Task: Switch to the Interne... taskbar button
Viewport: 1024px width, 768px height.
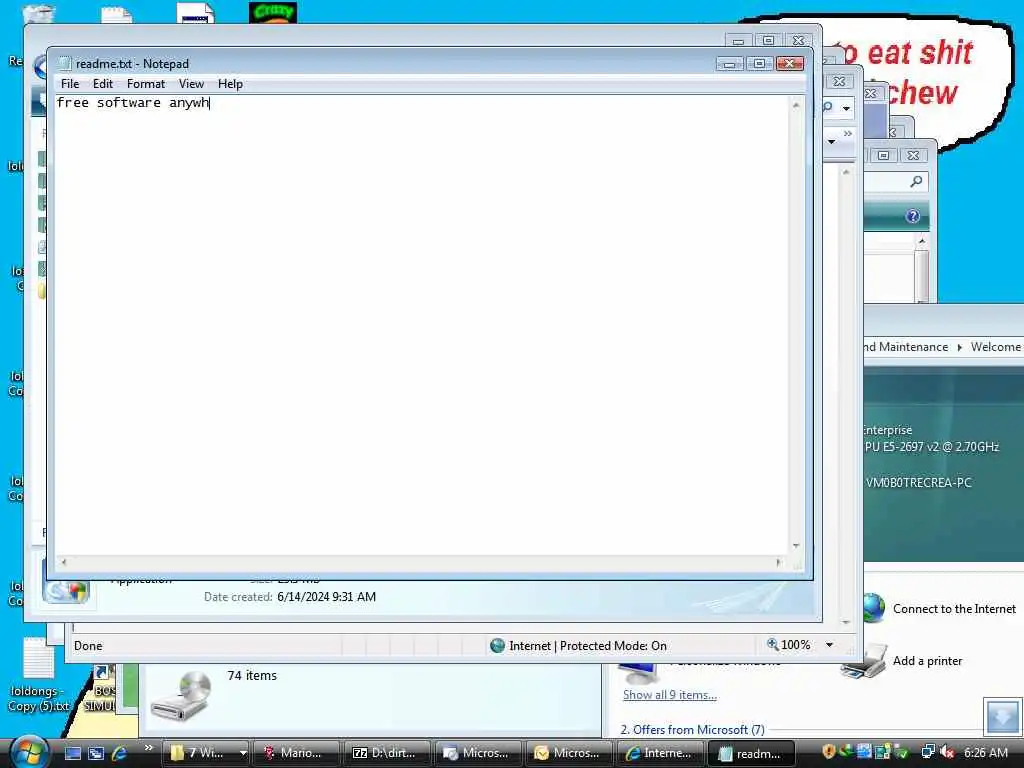Action: point(660,753)
